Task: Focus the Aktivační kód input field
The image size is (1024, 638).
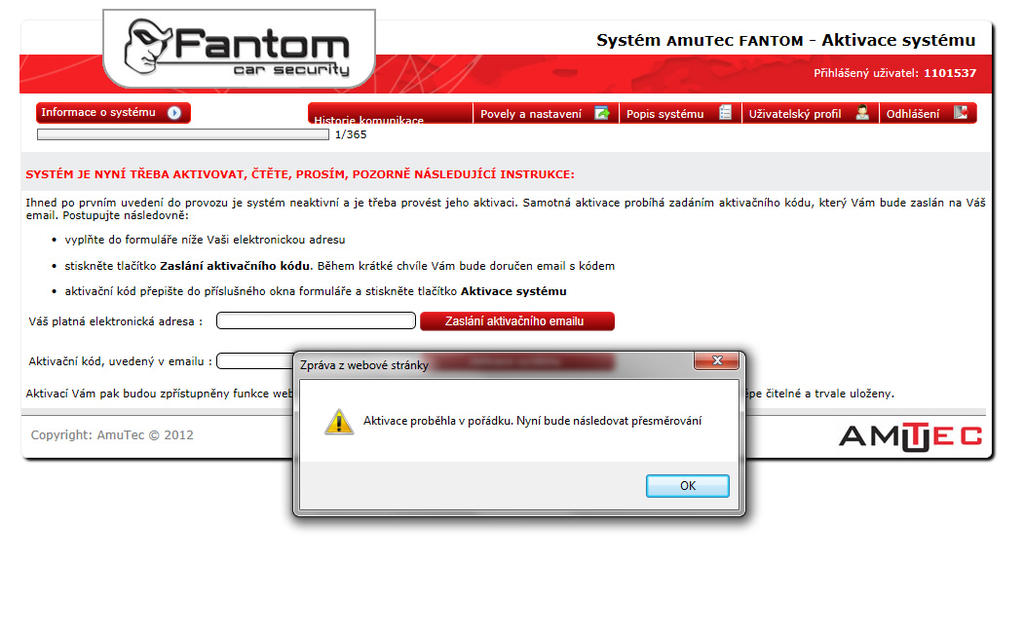Action: pos(255,361)
